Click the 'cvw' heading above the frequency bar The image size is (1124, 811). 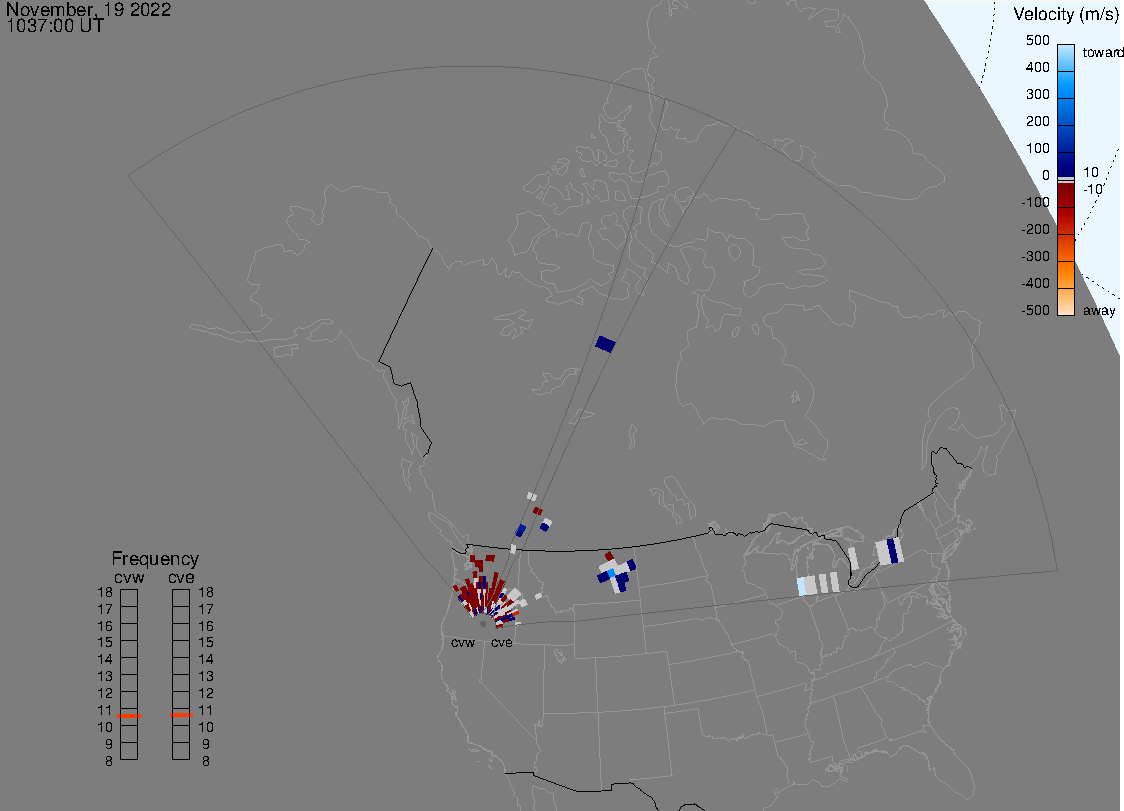pyautogui.click(x=129, y=578)
